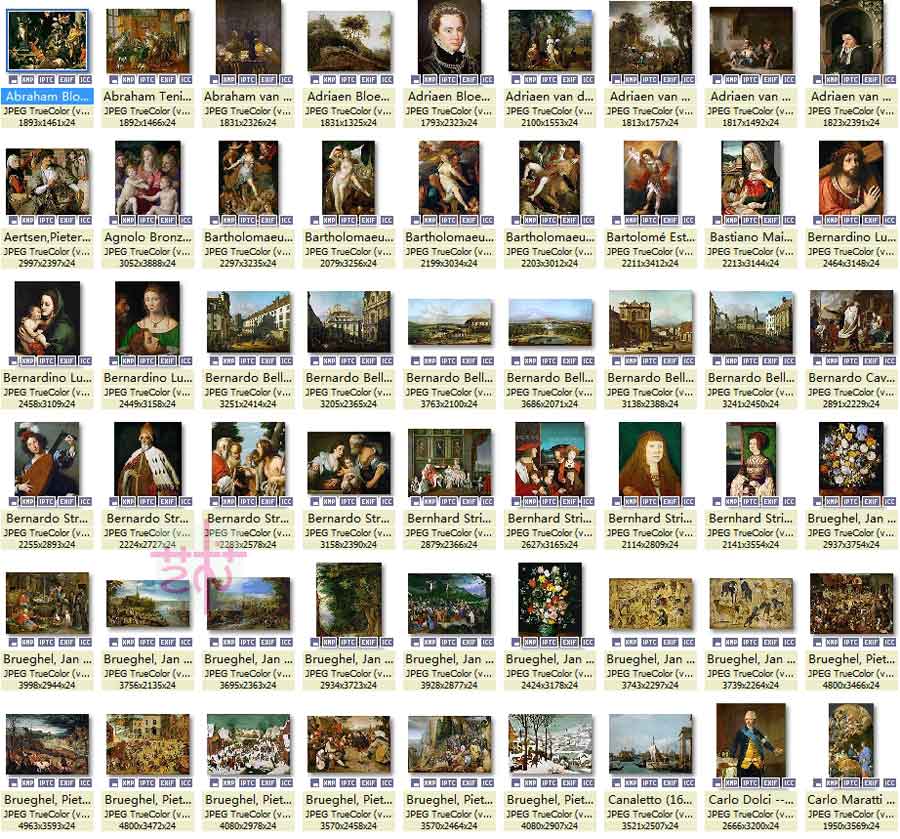Click the ICC badge under Canaletto (16... thumbnail
Image resolution: width=900 pixels, height=839 pixels.
(688, 783)
